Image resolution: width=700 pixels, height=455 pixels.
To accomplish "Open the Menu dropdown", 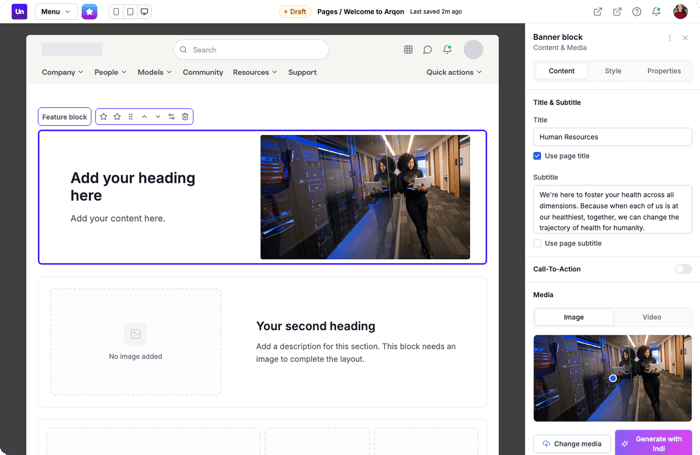I will click(x=56, y=12).
